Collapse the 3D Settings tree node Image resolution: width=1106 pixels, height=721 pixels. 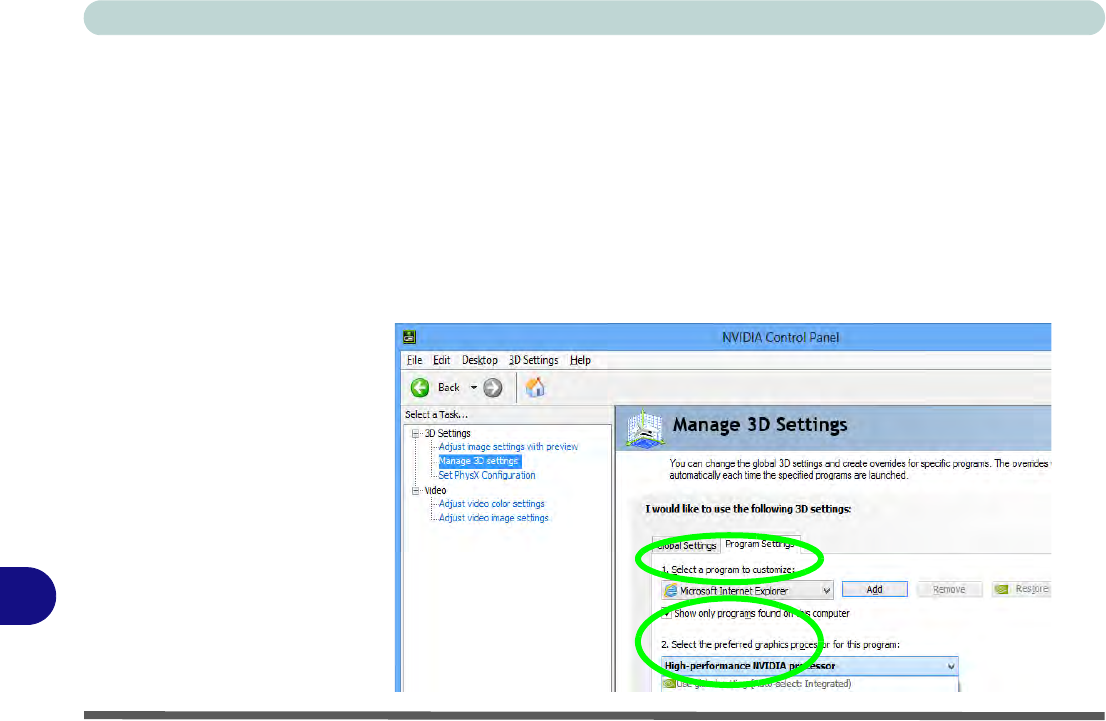[x=415, y=434]
